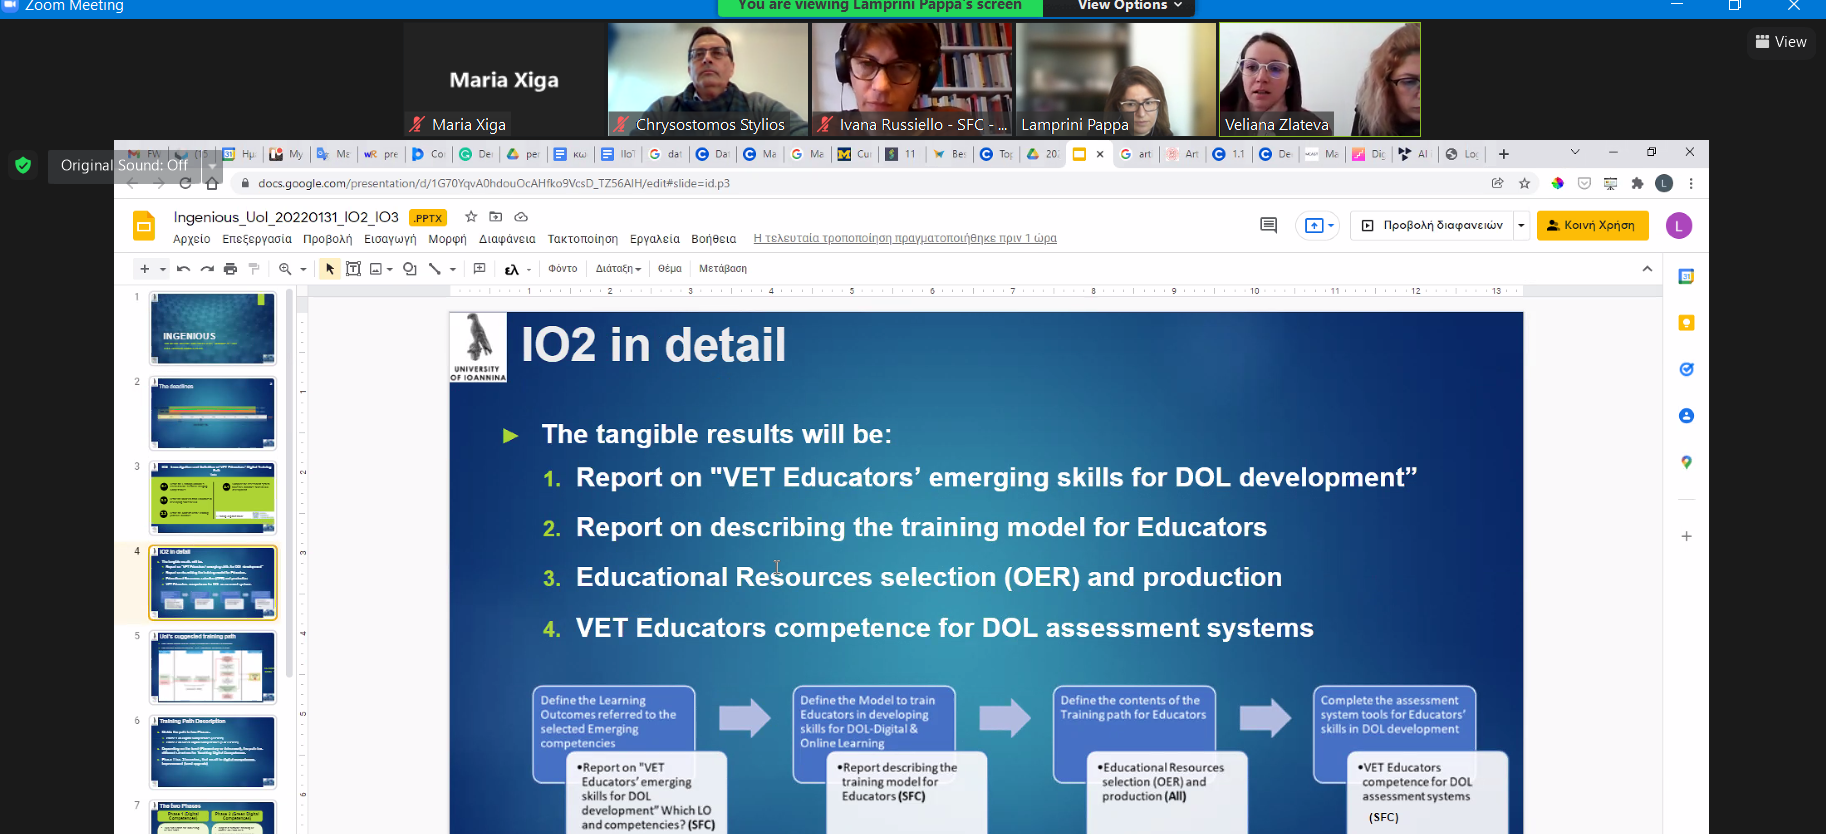Screen dimensions: 1826x834
Task: Select the Line tool
Action: 435,269
